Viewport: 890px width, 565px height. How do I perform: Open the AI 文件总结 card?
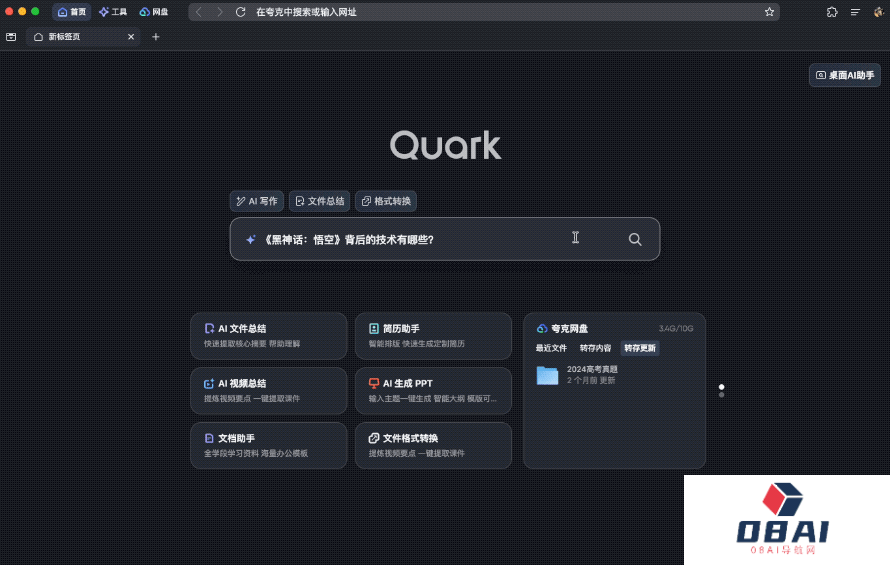(268, 335)
